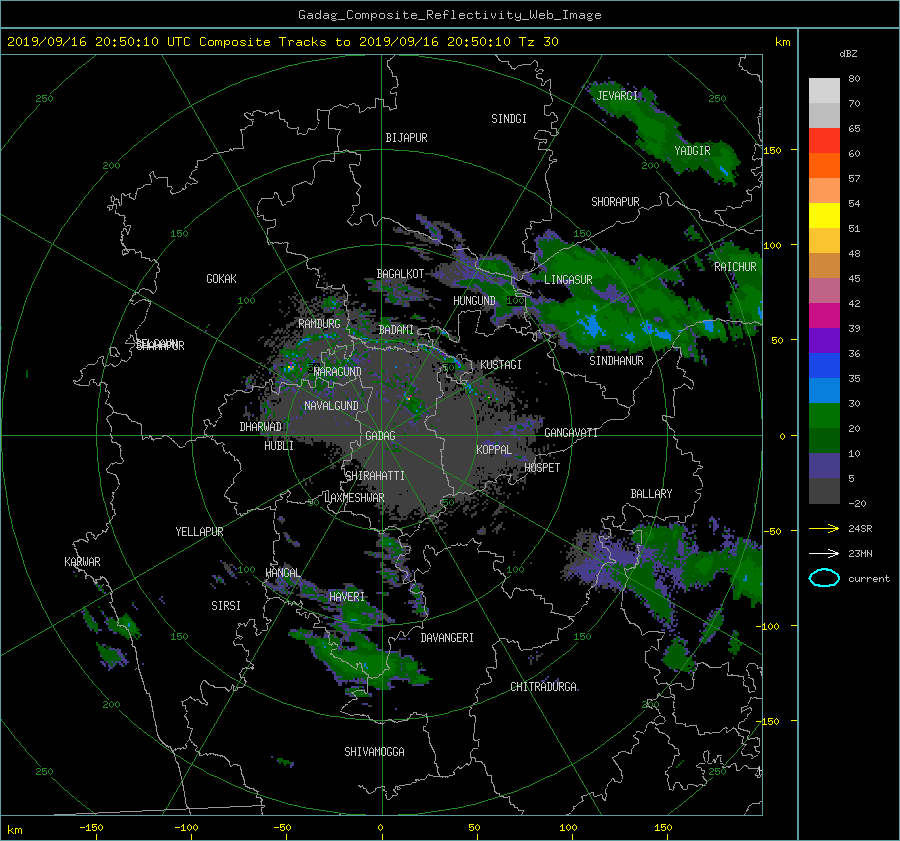Click the KARWAR city label
This screenshot has width=900, height=841.
tap(82, 562)
